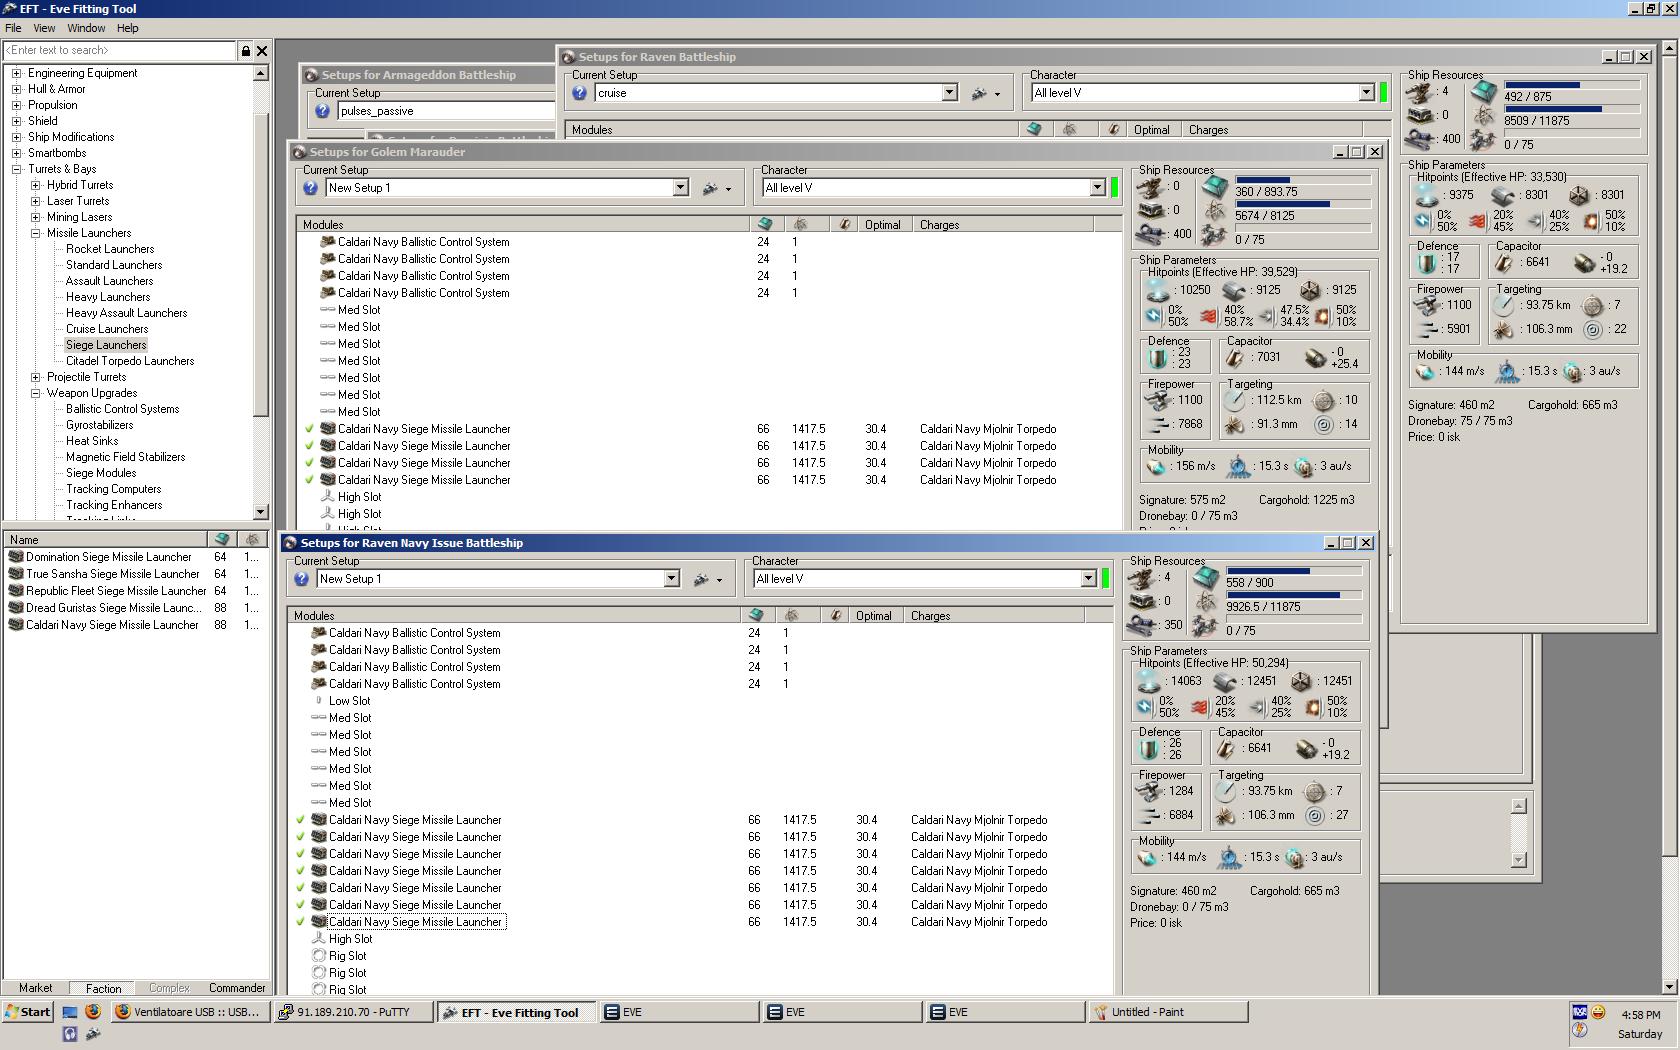1680x1050 pixels.
Task: Click align time icon in Raven Navy Issue Mobility
Action: click(x=1229, y=857)
